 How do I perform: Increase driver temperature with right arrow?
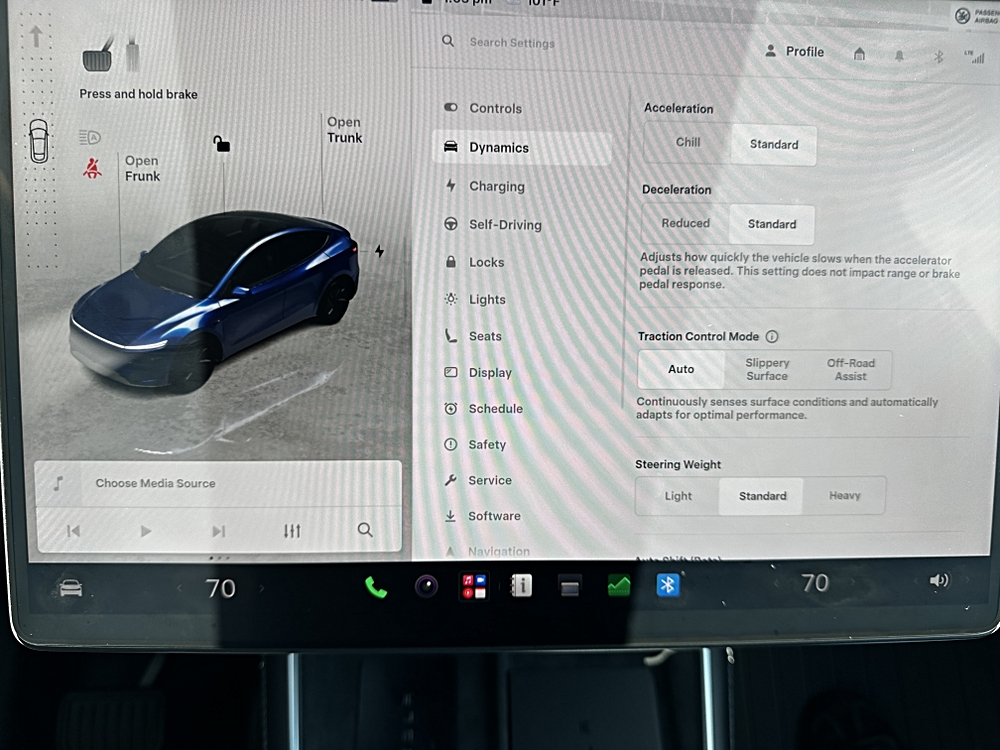(x=261, y=588)
